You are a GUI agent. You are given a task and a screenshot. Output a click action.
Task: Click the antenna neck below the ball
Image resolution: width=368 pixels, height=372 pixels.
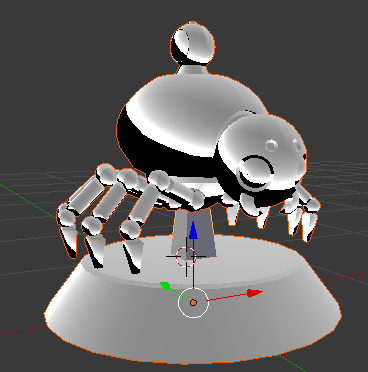(x=193, y=70)
